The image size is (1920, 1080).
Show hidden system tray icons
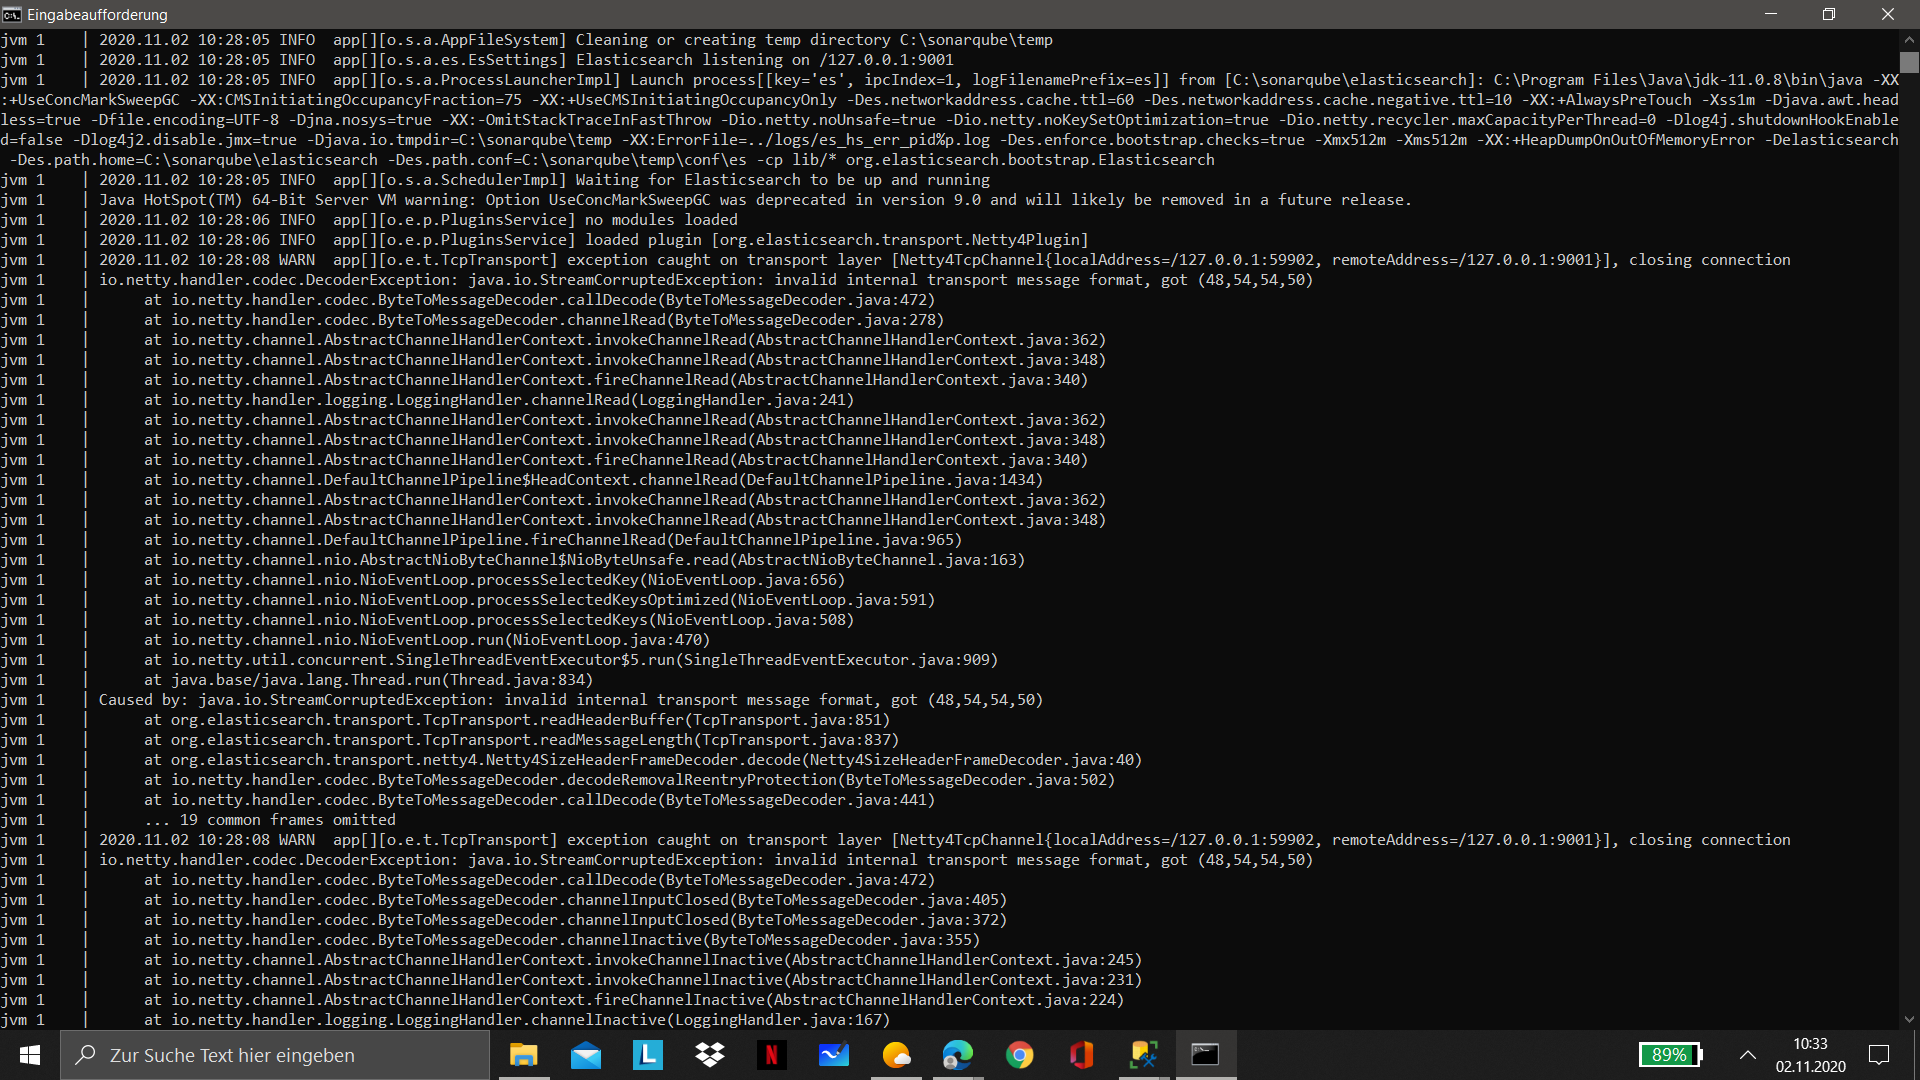coord(1747,1055)
